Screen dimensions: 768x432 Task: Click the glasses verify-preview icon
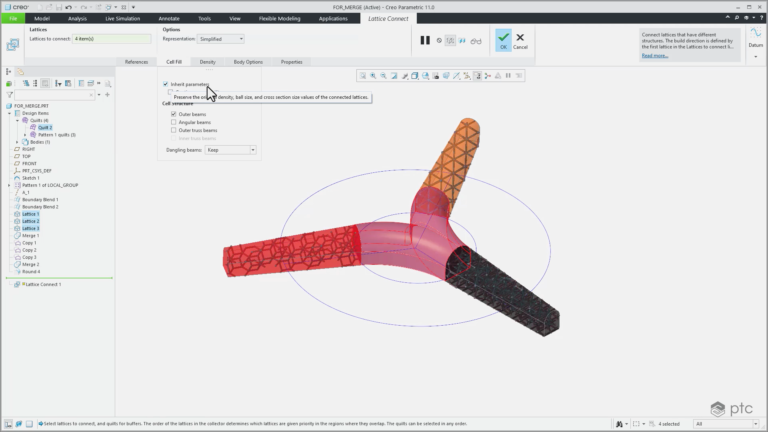tap(476, 41)
